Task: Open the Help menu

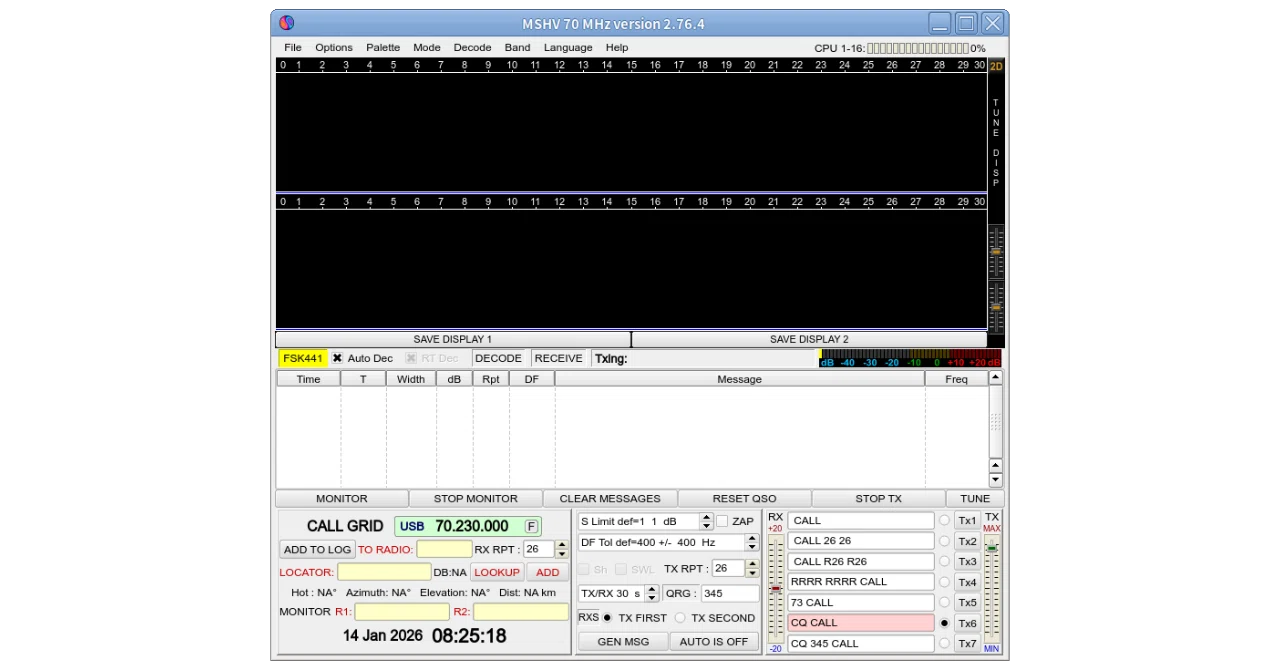Action: (617, 47)
